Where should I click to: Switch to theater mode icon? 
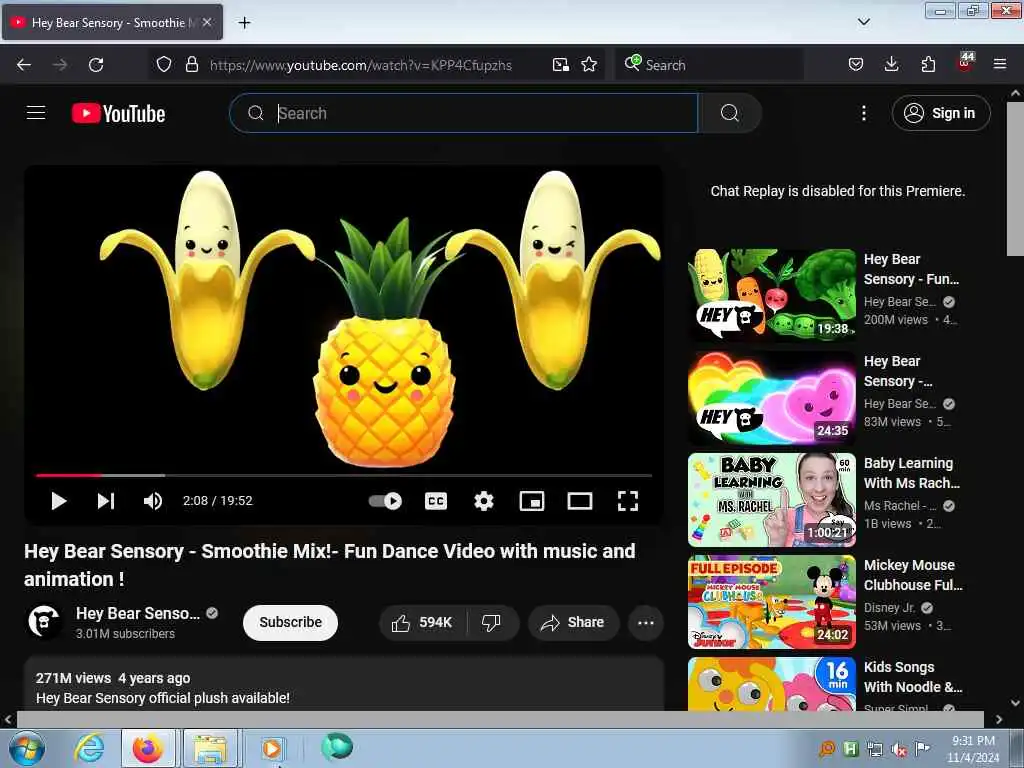coord(580,501)
